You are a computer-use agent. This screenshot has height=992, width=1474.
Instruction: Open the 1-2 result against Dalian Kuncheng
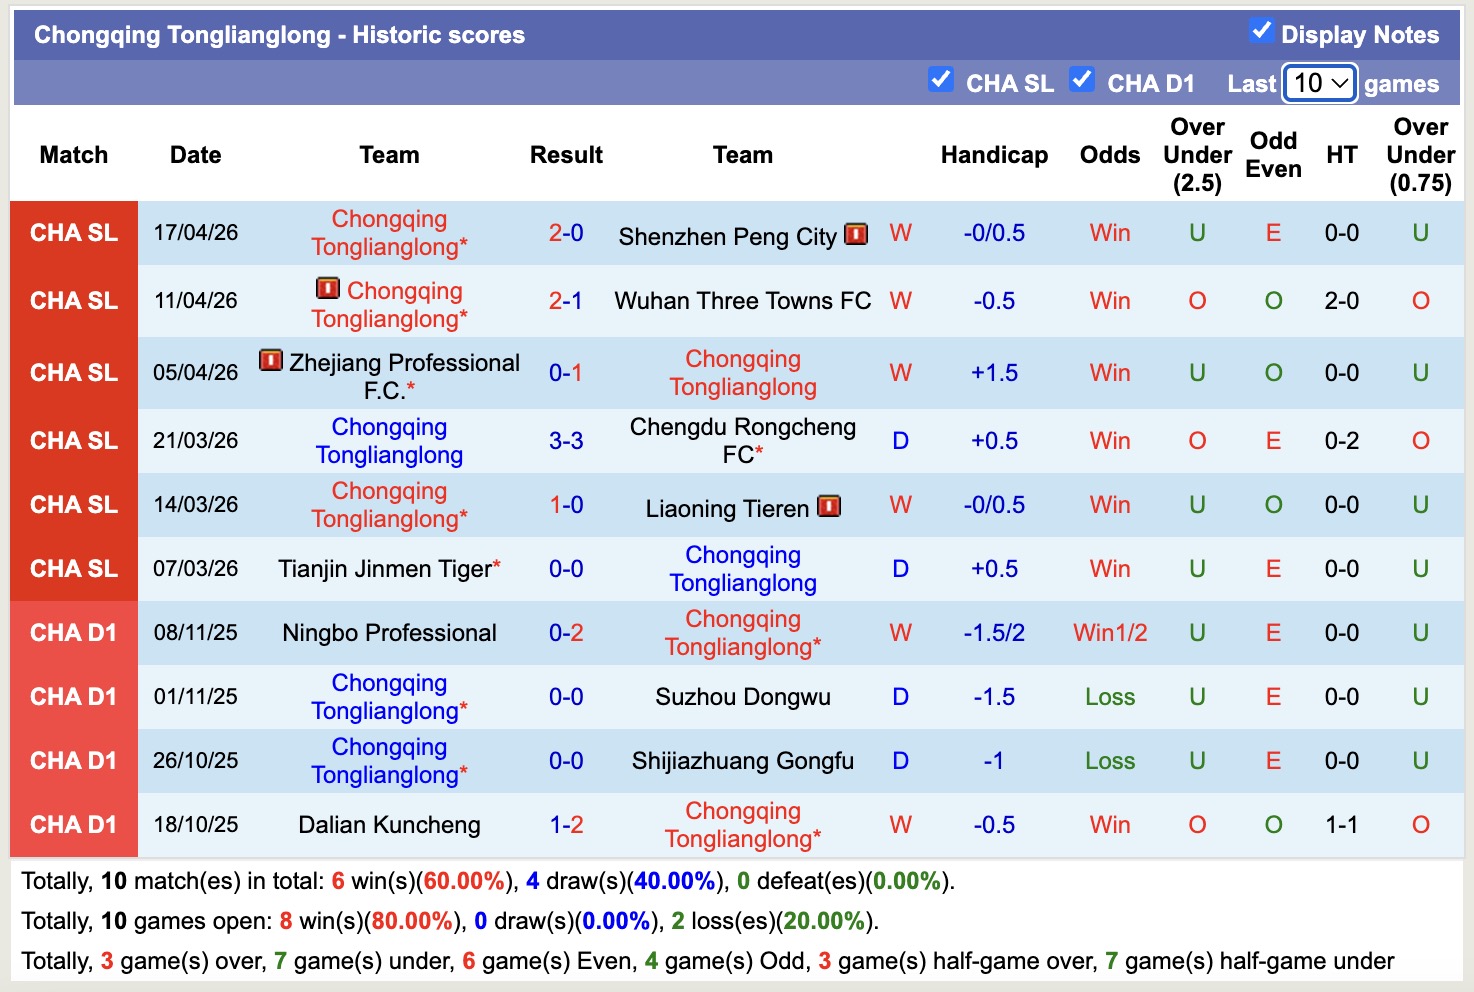tap(566, 825)
